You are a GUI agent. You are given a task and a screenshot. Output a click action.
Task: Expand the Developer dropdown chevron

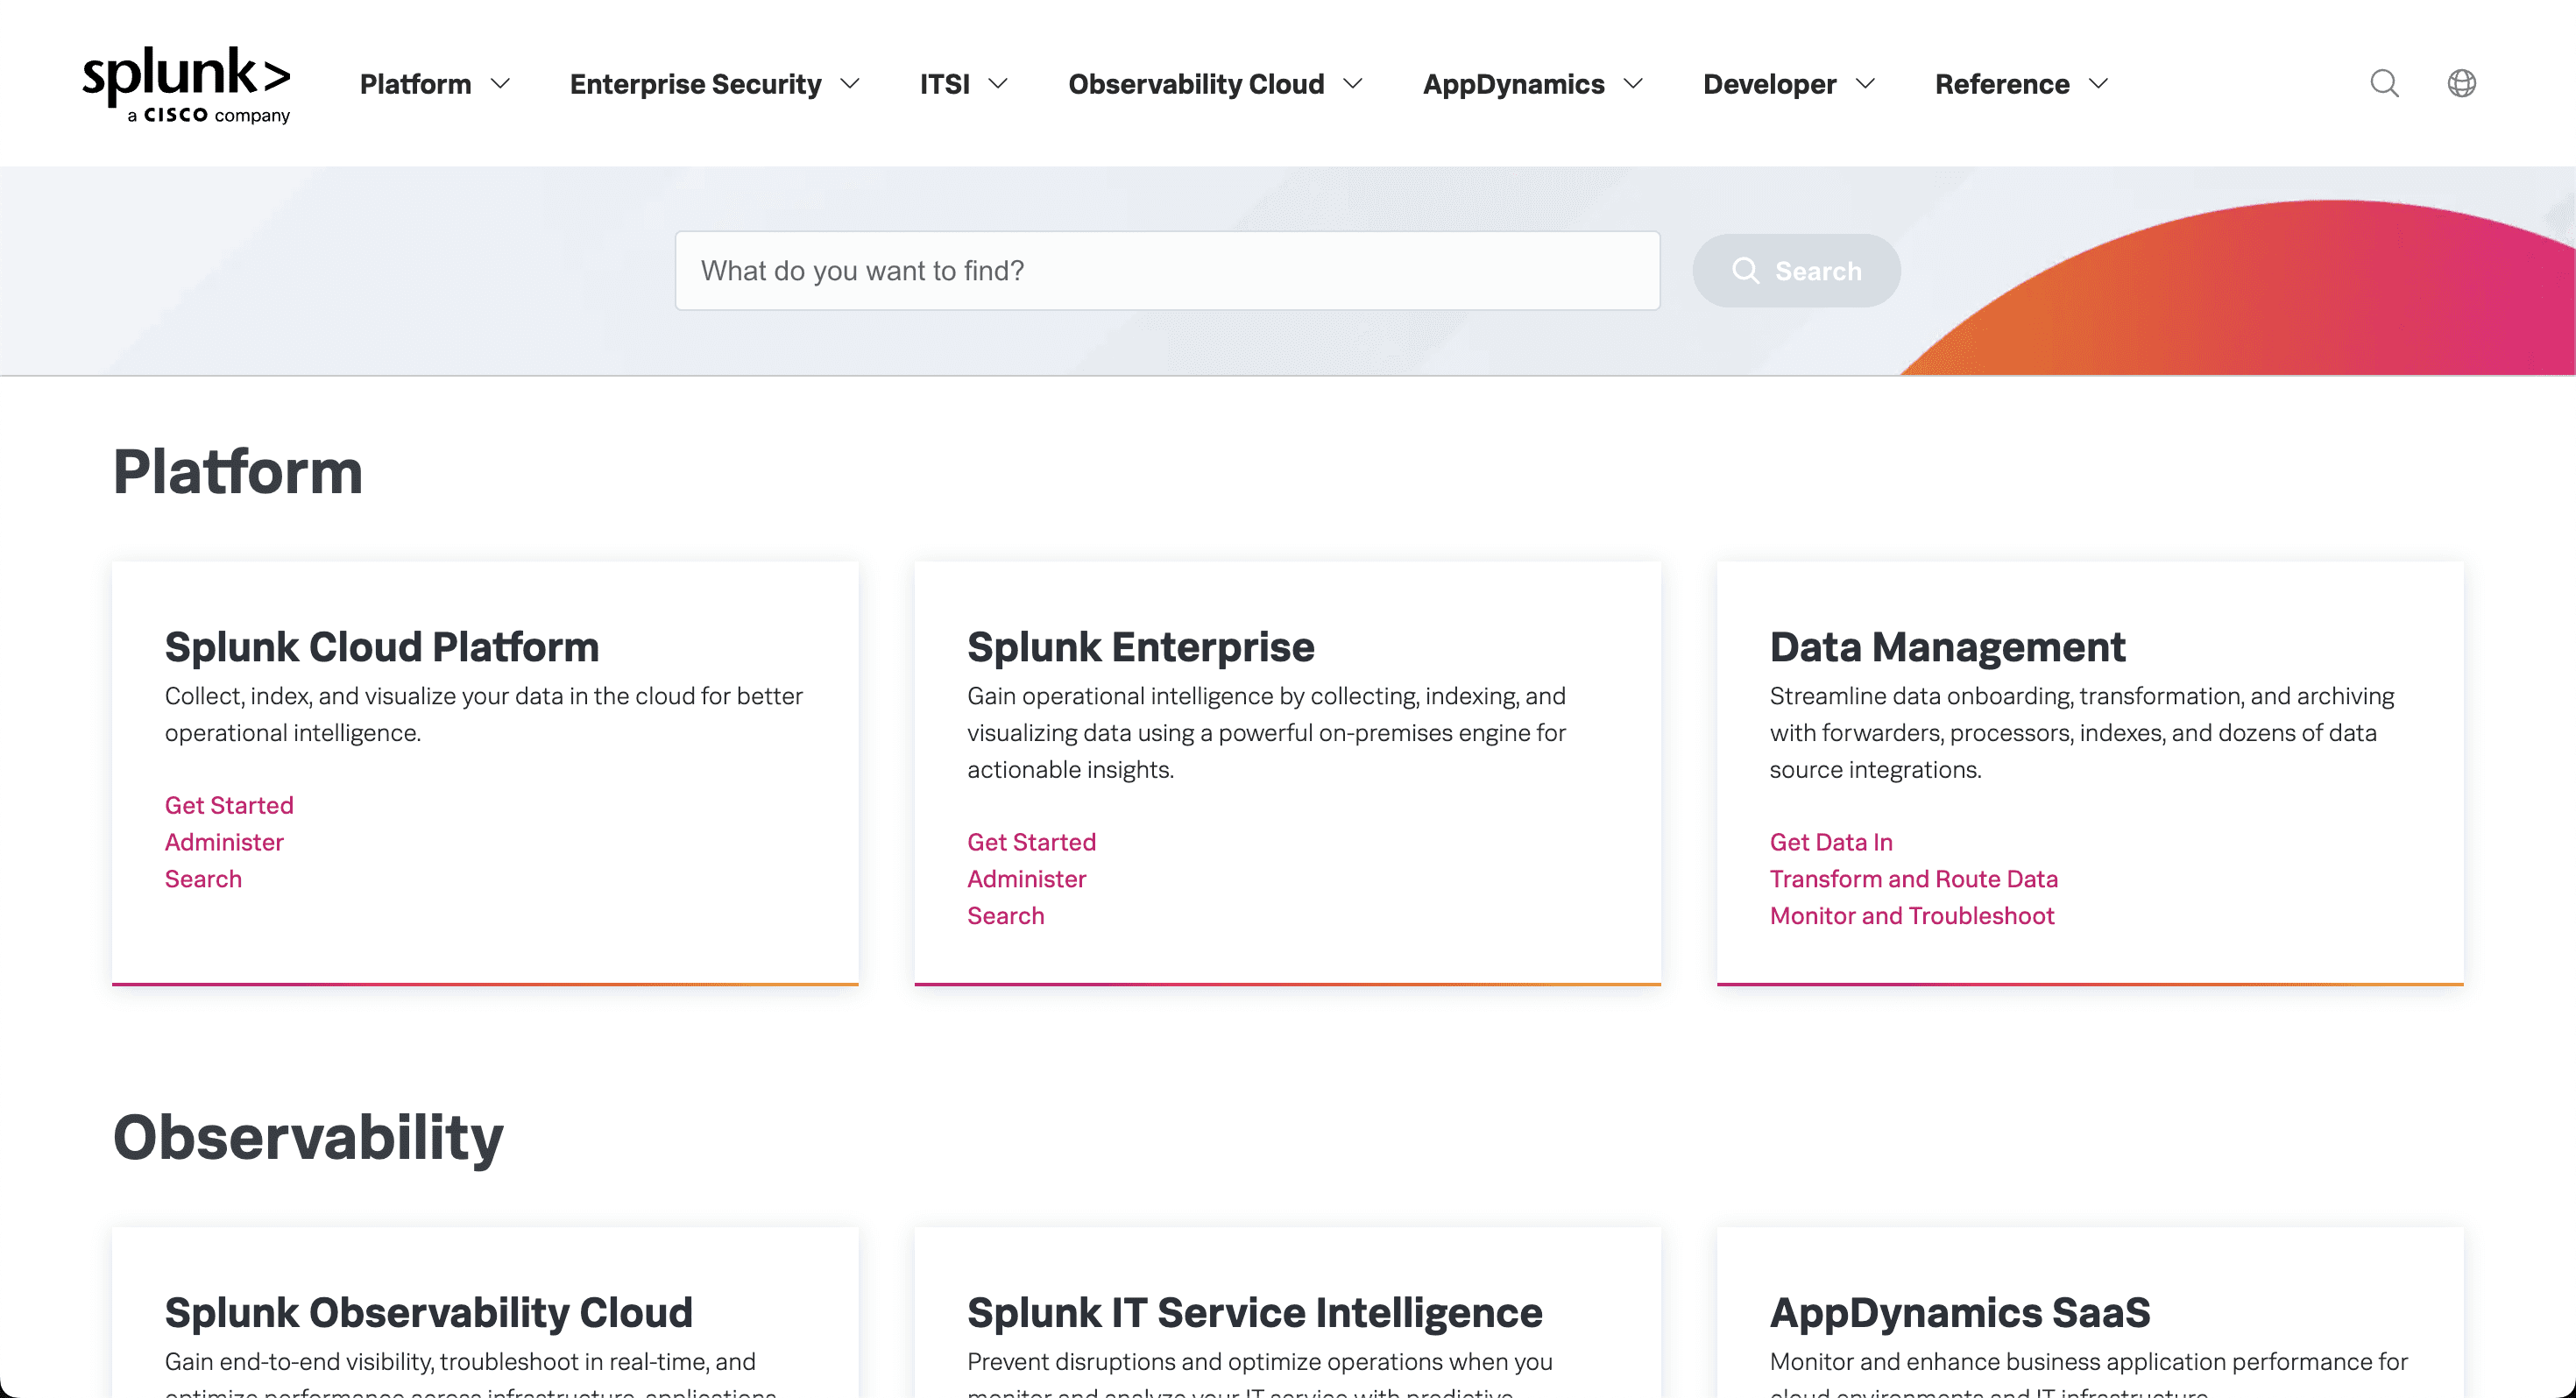click(1865, 84)
